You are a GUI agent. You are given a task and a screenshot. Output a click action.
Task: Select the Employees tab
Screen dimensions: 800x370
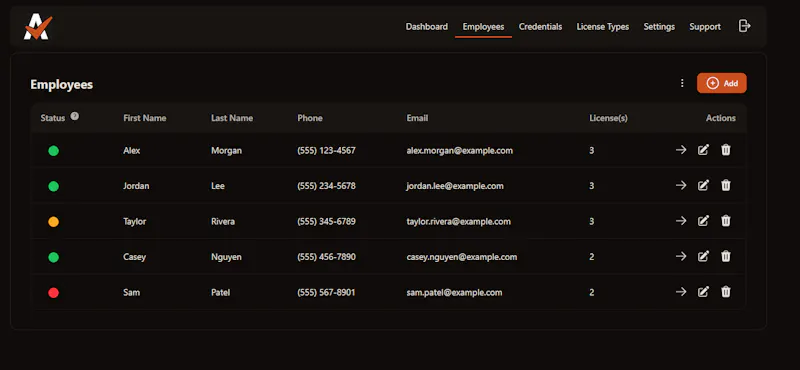click(483, 27)
